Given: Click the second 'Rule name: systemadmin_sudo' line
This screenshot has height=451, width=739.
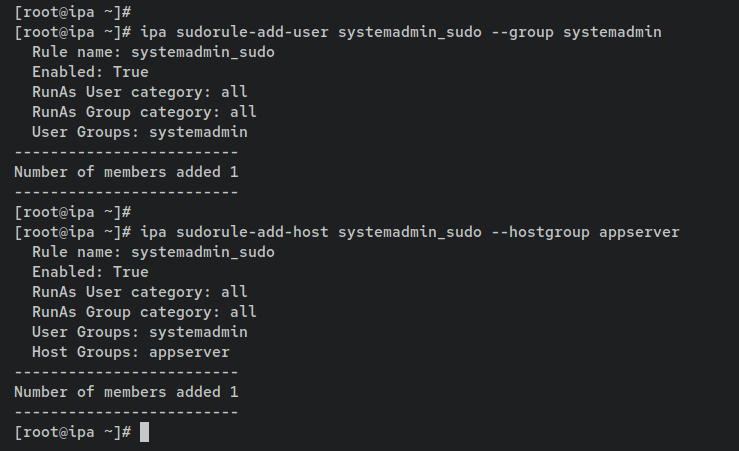Looking at the screenshot, I should click(153, 252).
